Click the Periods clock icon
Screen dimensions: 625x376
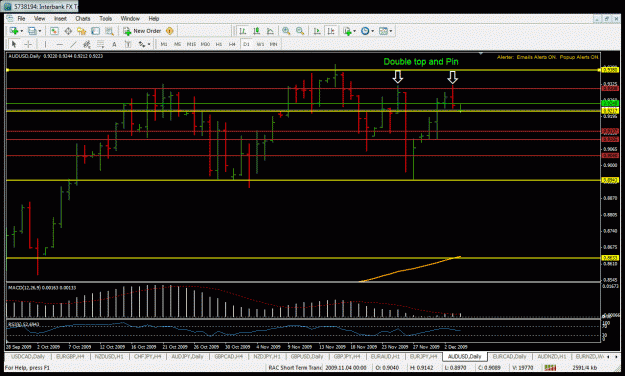click(x=365, y=31)
